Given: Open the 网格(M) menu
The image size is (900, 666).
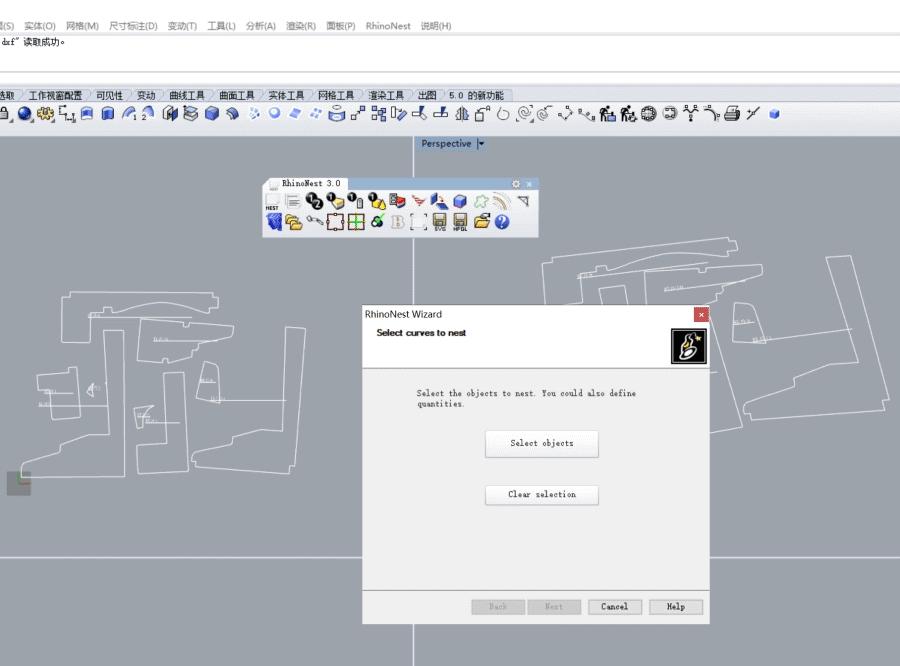Looking at the screenshot, I should (82, 26).
